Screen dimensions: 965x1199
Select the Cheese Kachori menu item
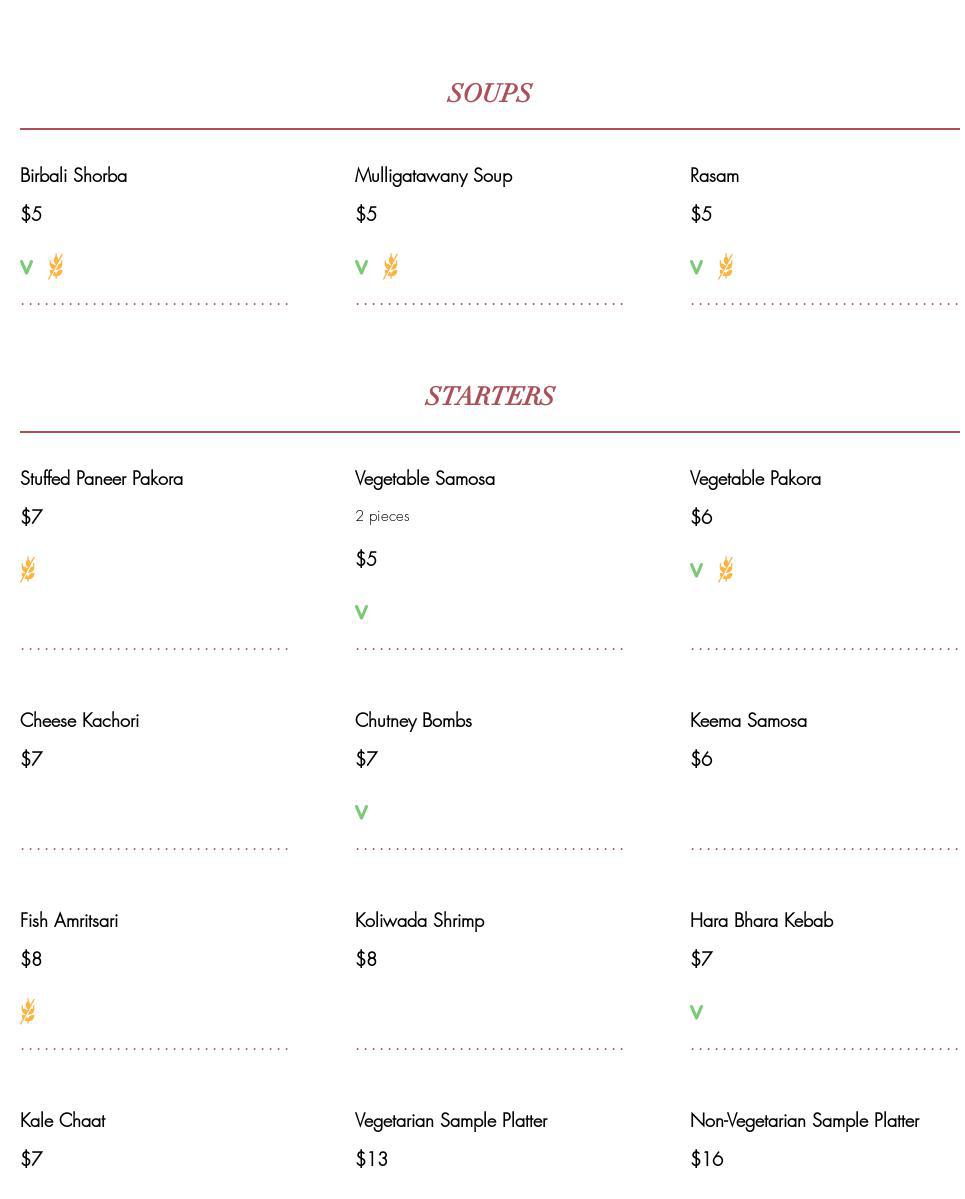tap(80, 721)
